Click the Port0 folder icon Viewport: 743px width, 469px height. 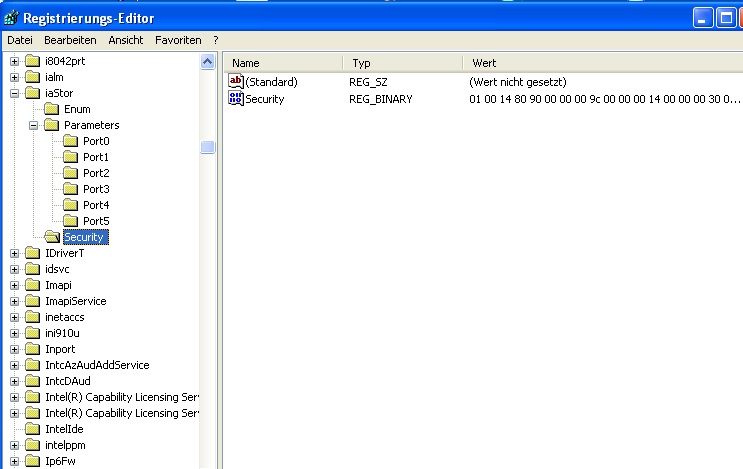coord(70,141)
